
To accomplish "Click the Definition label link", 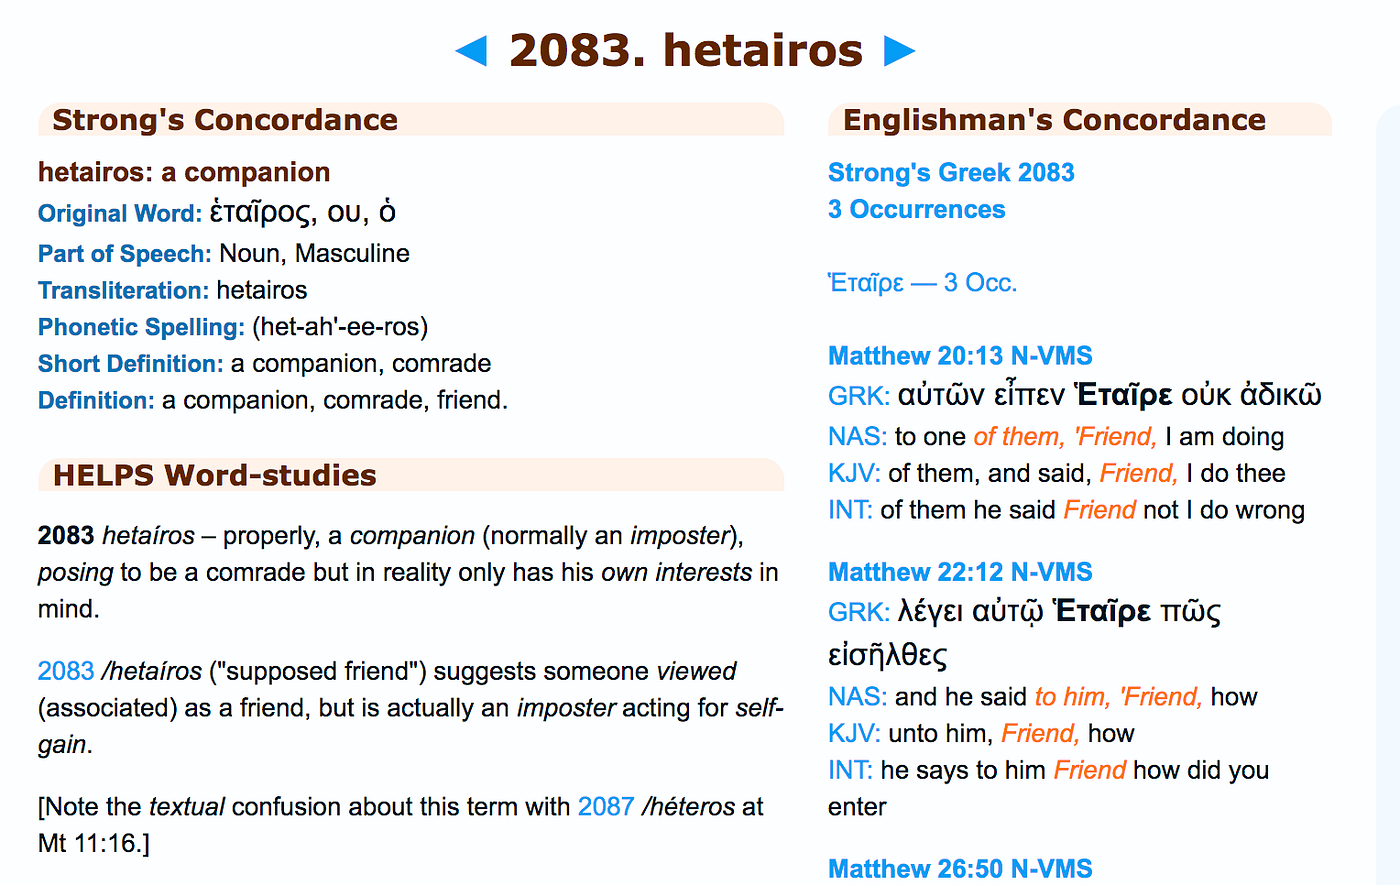I will pyautogui.click(x=96, y=401).
